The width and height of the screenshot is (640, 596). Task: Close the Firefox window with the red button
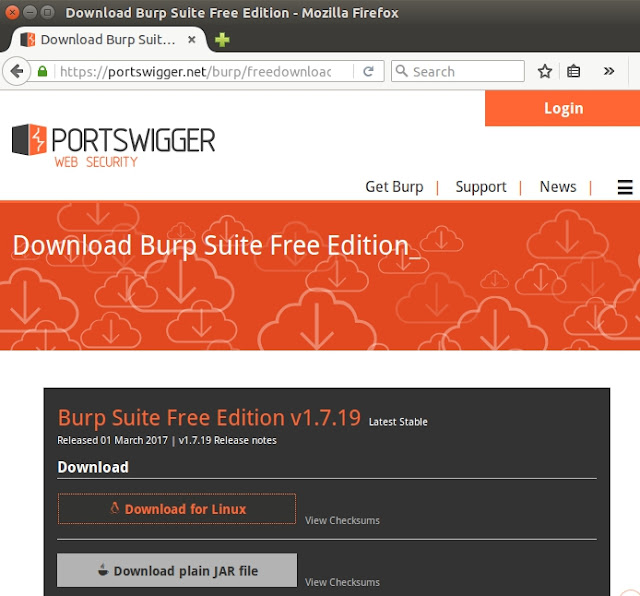click(12, 12)
